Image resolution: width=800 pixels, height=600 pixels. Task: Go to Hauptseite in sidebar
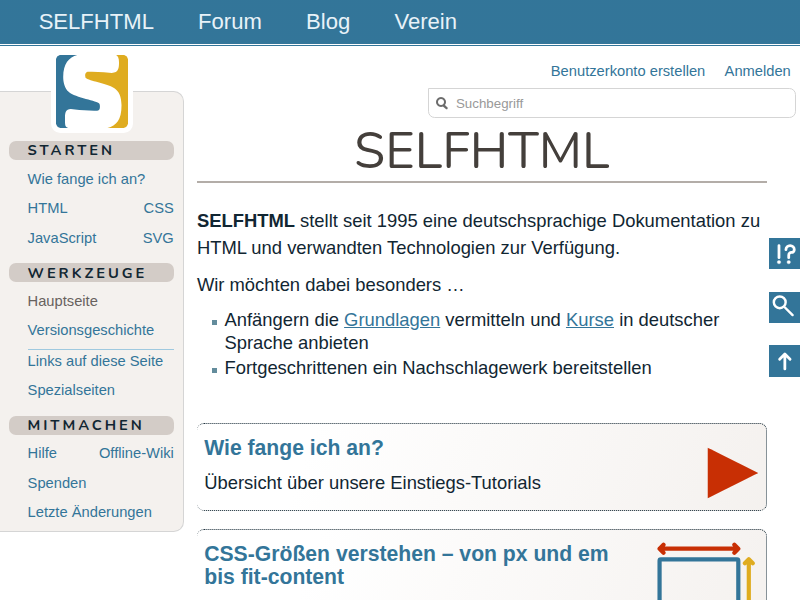62,301
